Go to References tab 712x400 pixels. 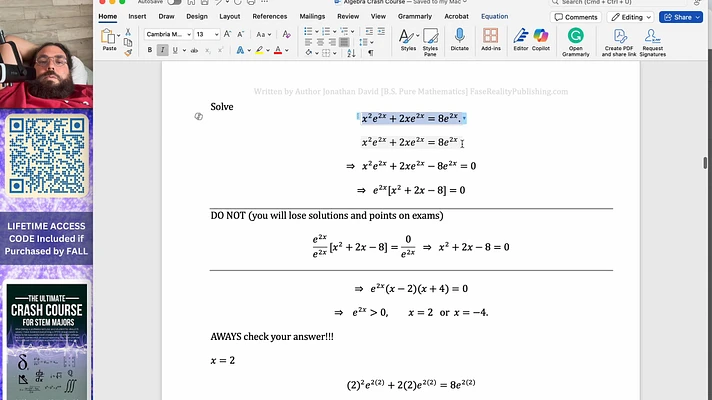click(270, 16)
